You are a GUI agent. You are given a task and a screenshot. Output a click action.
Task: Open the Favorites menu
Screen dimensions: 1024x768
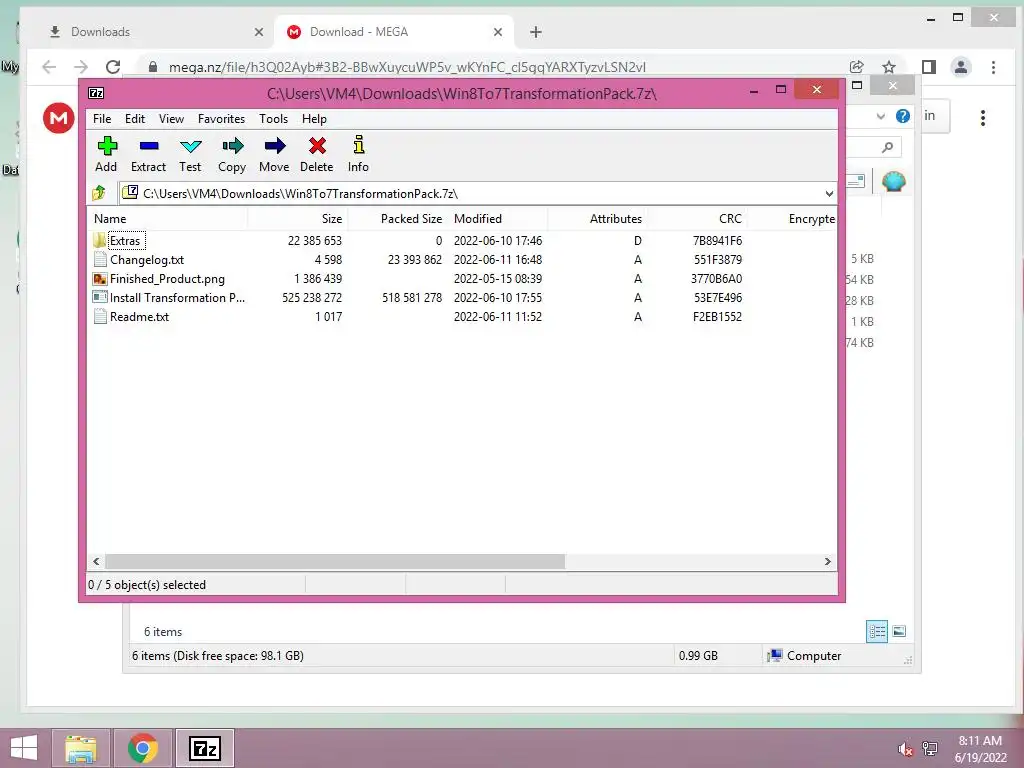click(221, 119)
